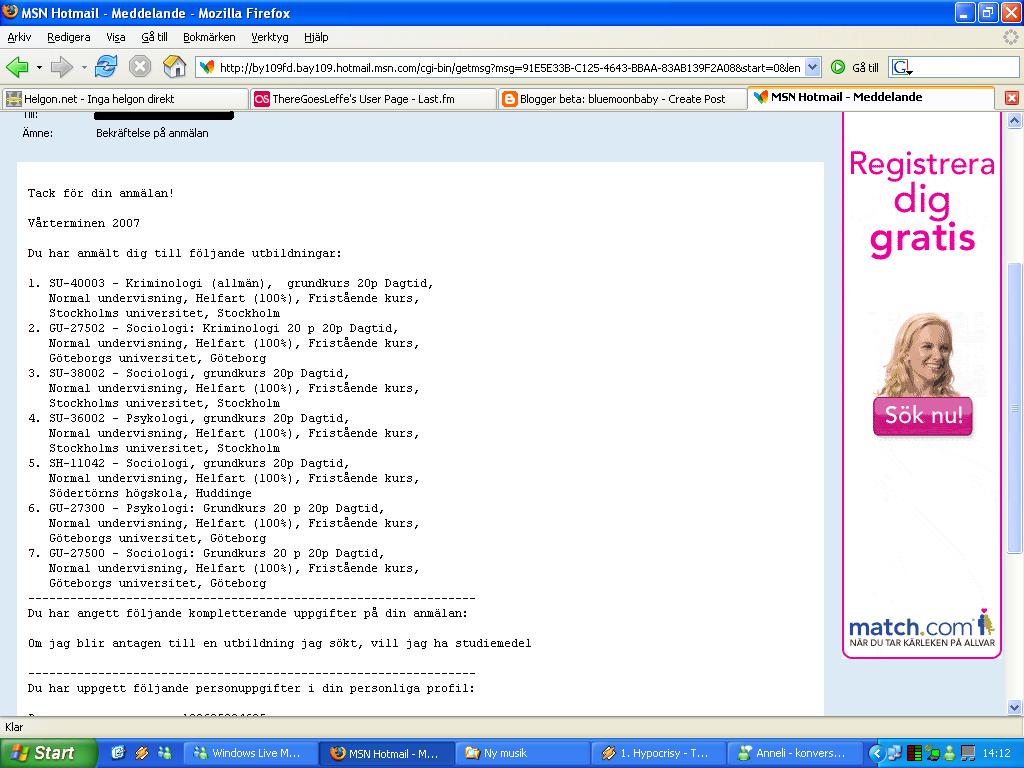Open the Redigera menu
This screenshot has height=768, width=1024.
tap(69, 37)
